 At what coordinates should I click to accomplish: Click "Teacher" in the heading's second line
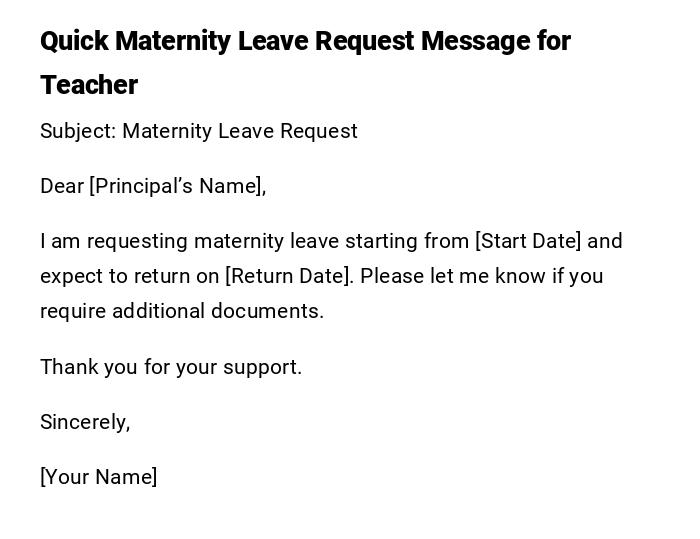click(89, 85)
